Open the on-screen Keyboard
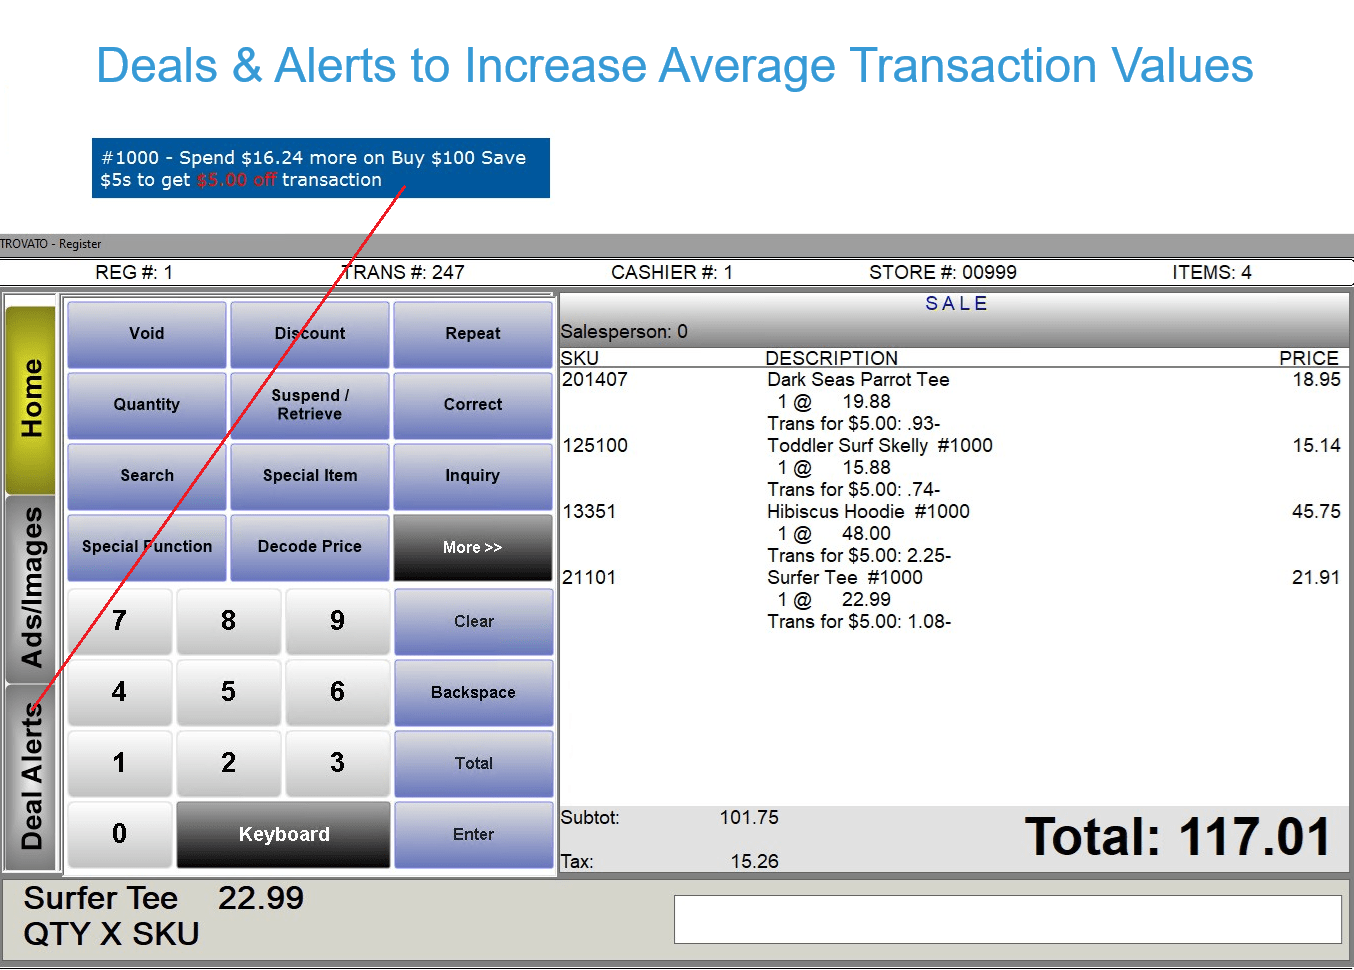1354x970 pixels. 283,834
